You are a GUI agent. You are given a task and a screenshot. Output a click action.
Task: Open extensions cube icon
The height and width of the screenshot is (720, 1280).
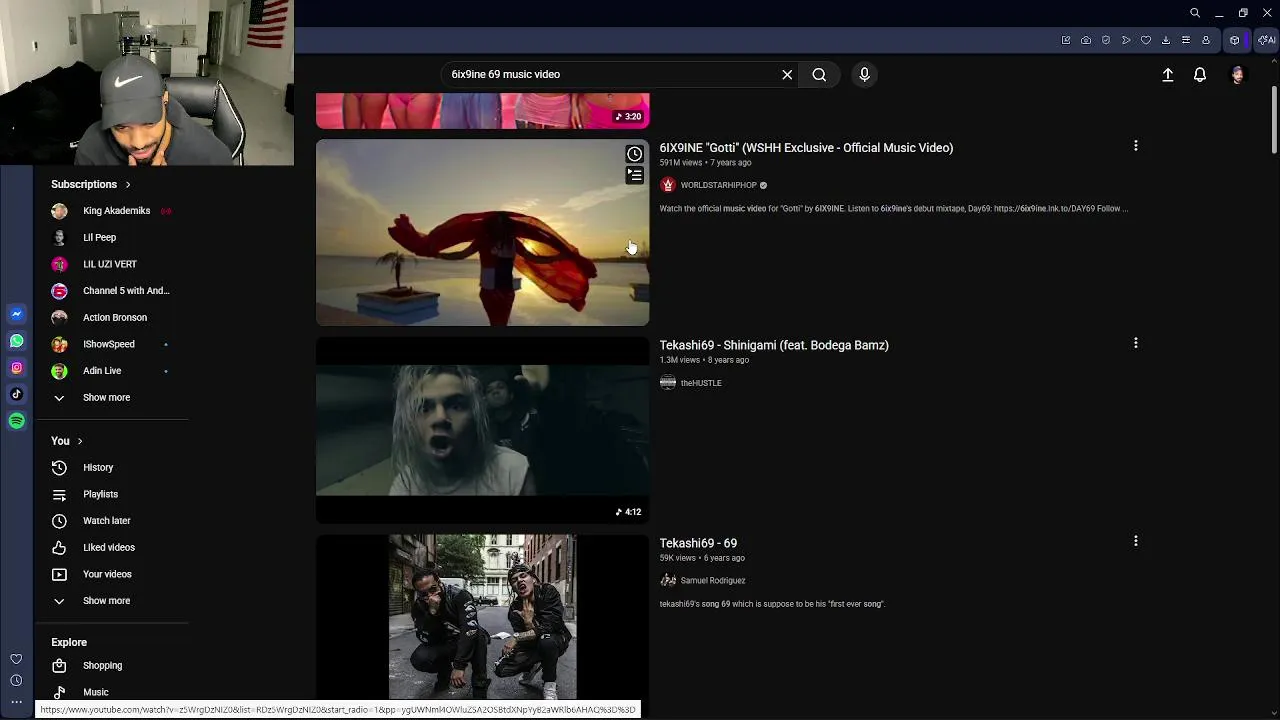[1235, 40]
